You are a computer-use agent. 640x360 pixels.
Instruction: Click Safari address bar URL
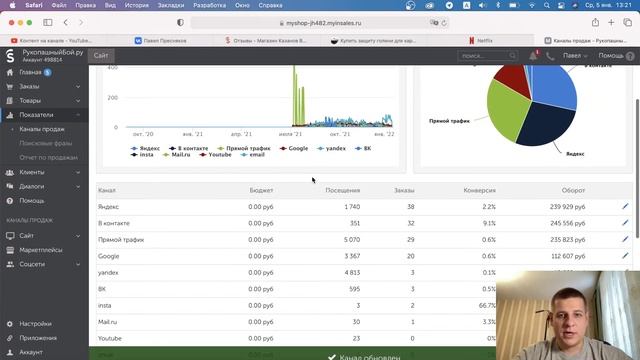pos(320,23)
